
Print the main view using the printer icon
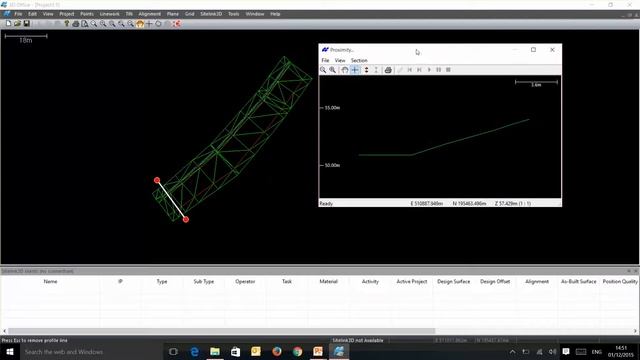[76, 24]
